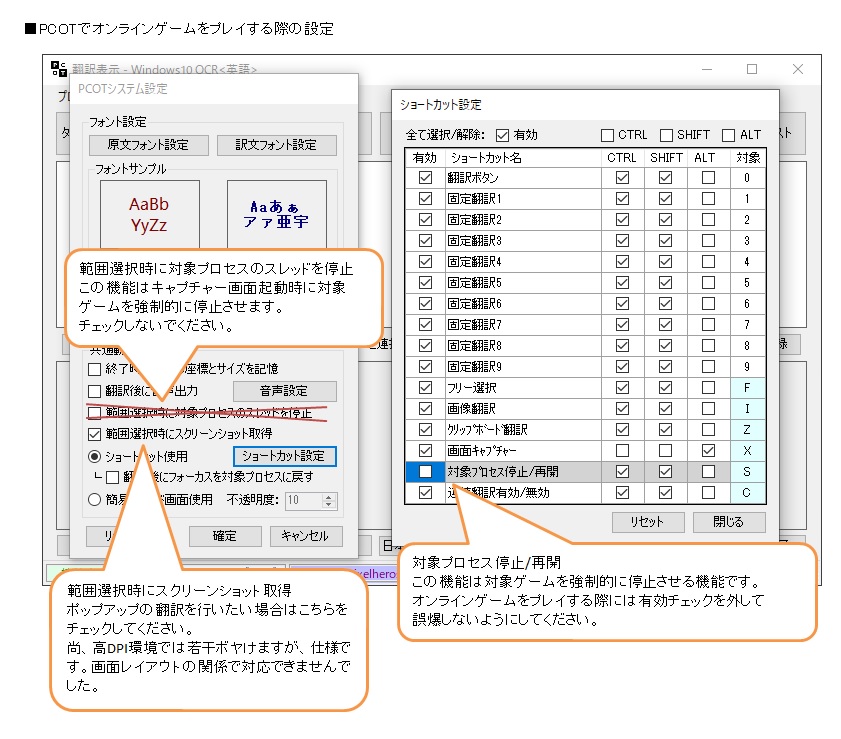Toggle 有効 checkbox for 翻訳ボタン row
This screenshot has width=841, height=739.
click(425, 178)
